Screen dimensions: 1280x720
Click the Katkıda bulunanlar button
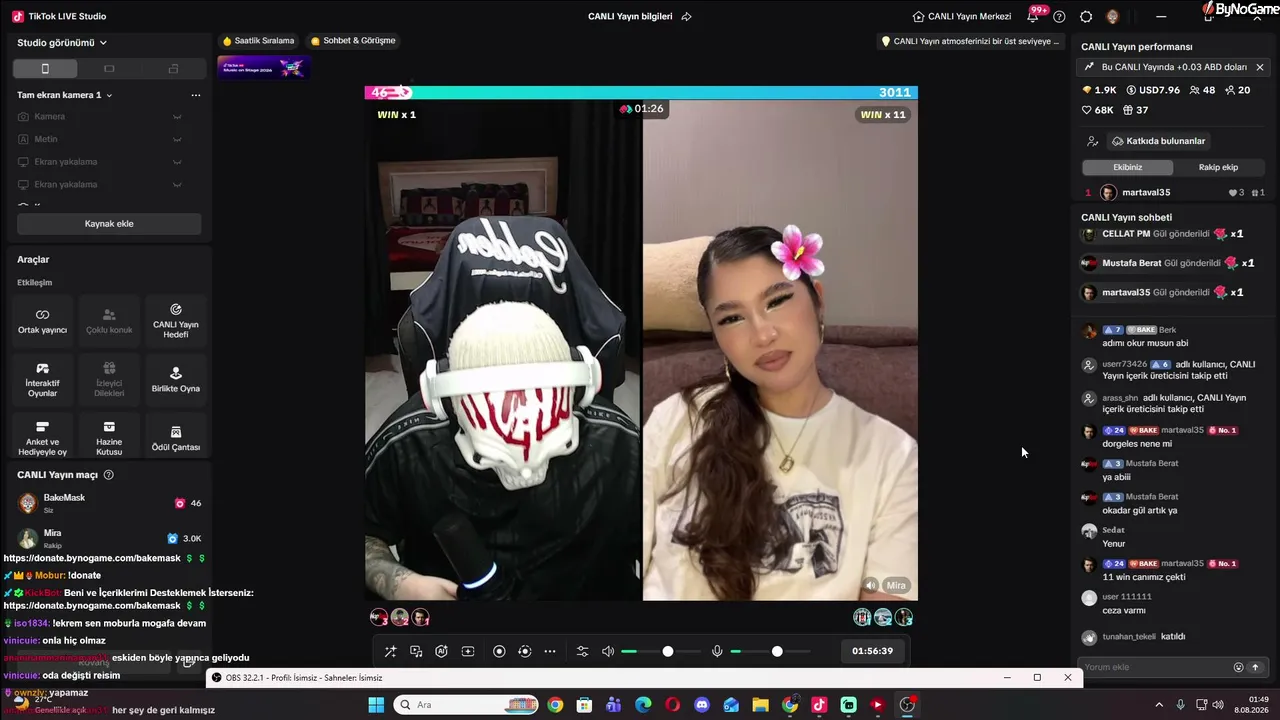click(1158, 141)
